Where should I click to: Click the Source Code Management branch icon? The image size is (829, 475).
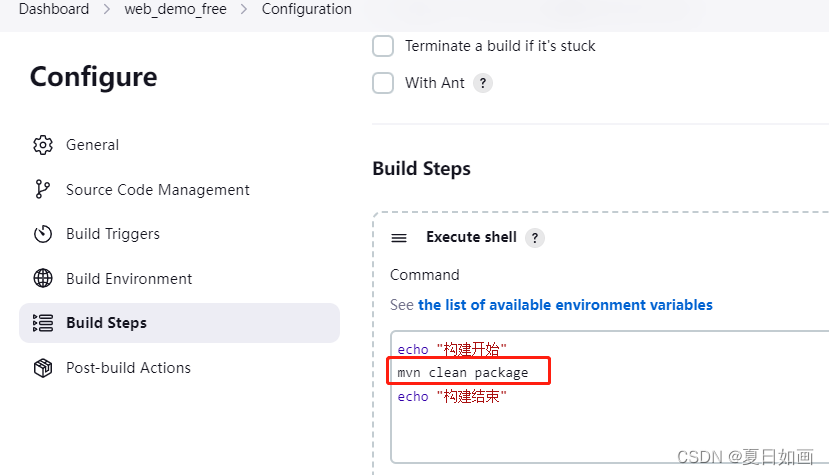point(42,190)
